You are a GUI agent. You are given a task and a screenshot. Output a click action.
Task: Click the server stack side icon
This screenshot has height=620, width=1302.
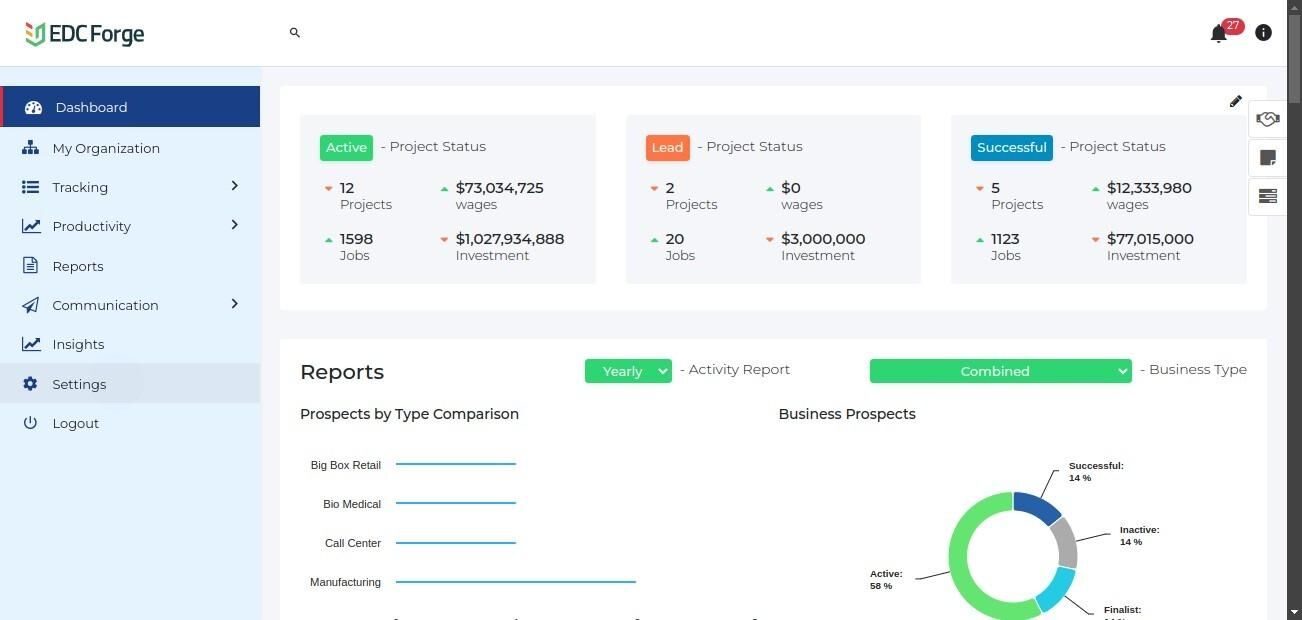tap(1268, 196)
